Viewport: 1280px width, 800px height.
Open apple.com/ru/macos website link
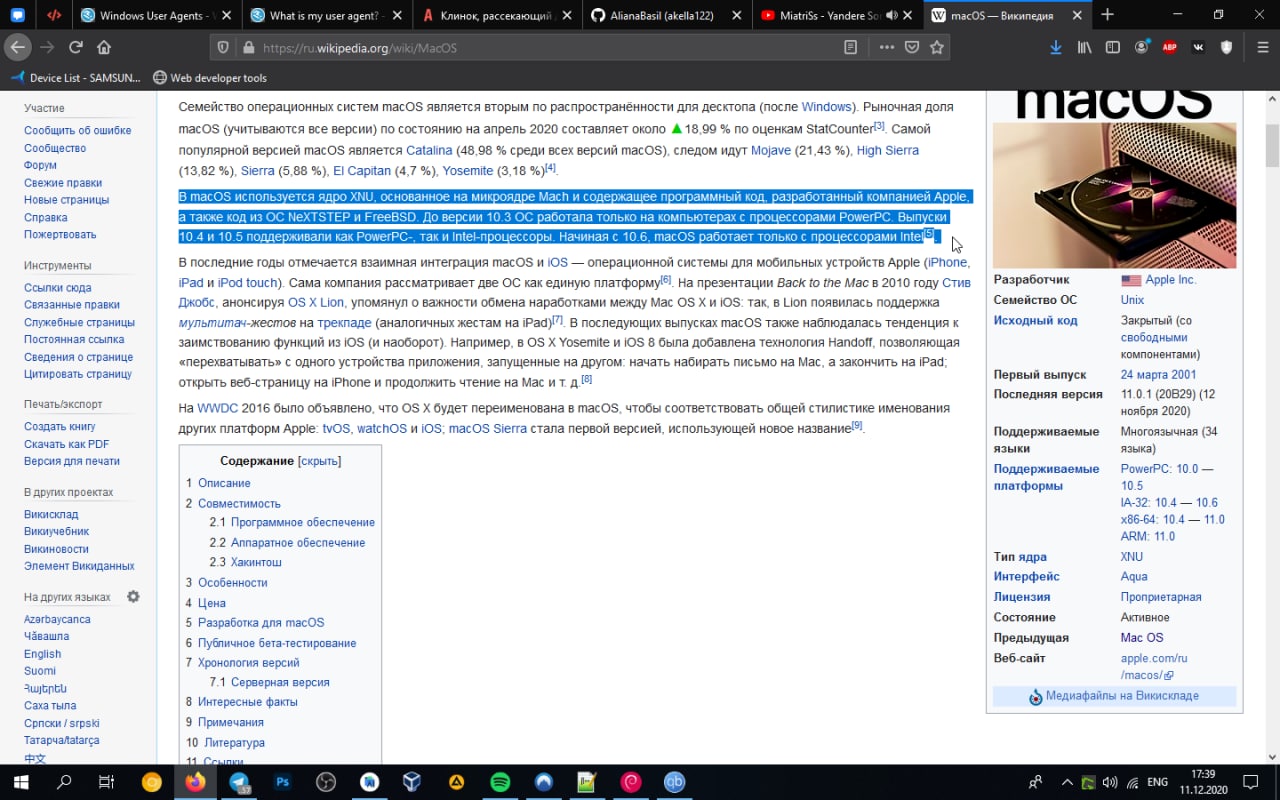pyautogui.click(x=1154, y=666)
